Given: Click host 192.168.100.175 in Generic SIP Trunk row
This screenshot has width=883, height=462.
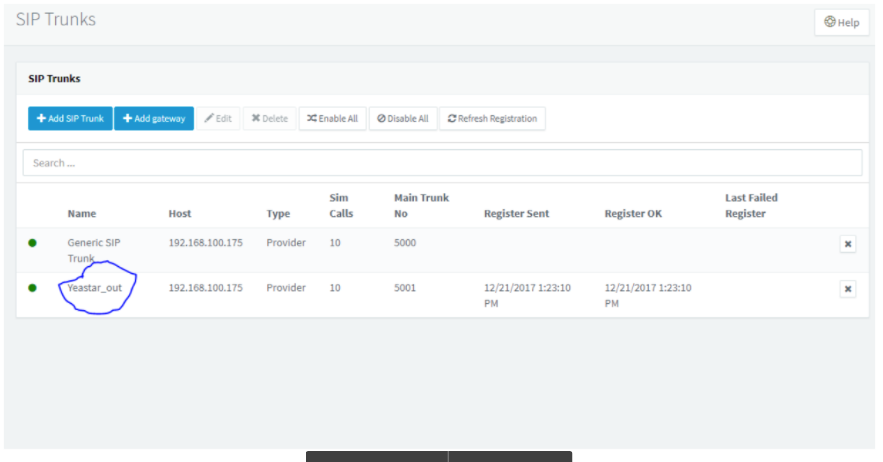Looking at the screenshot, I should point(206,243).
